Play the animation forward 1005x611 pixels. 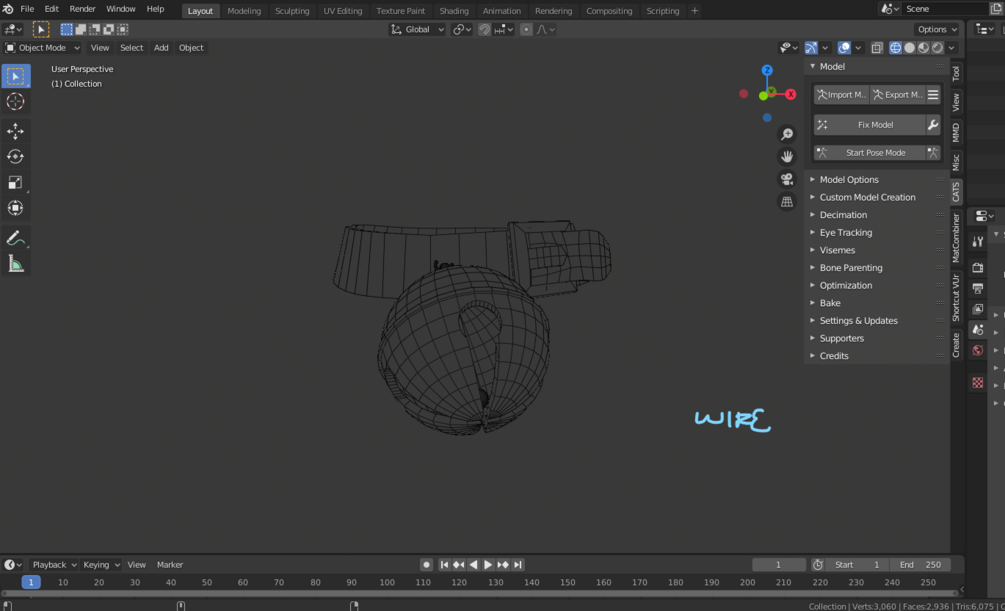488,565
